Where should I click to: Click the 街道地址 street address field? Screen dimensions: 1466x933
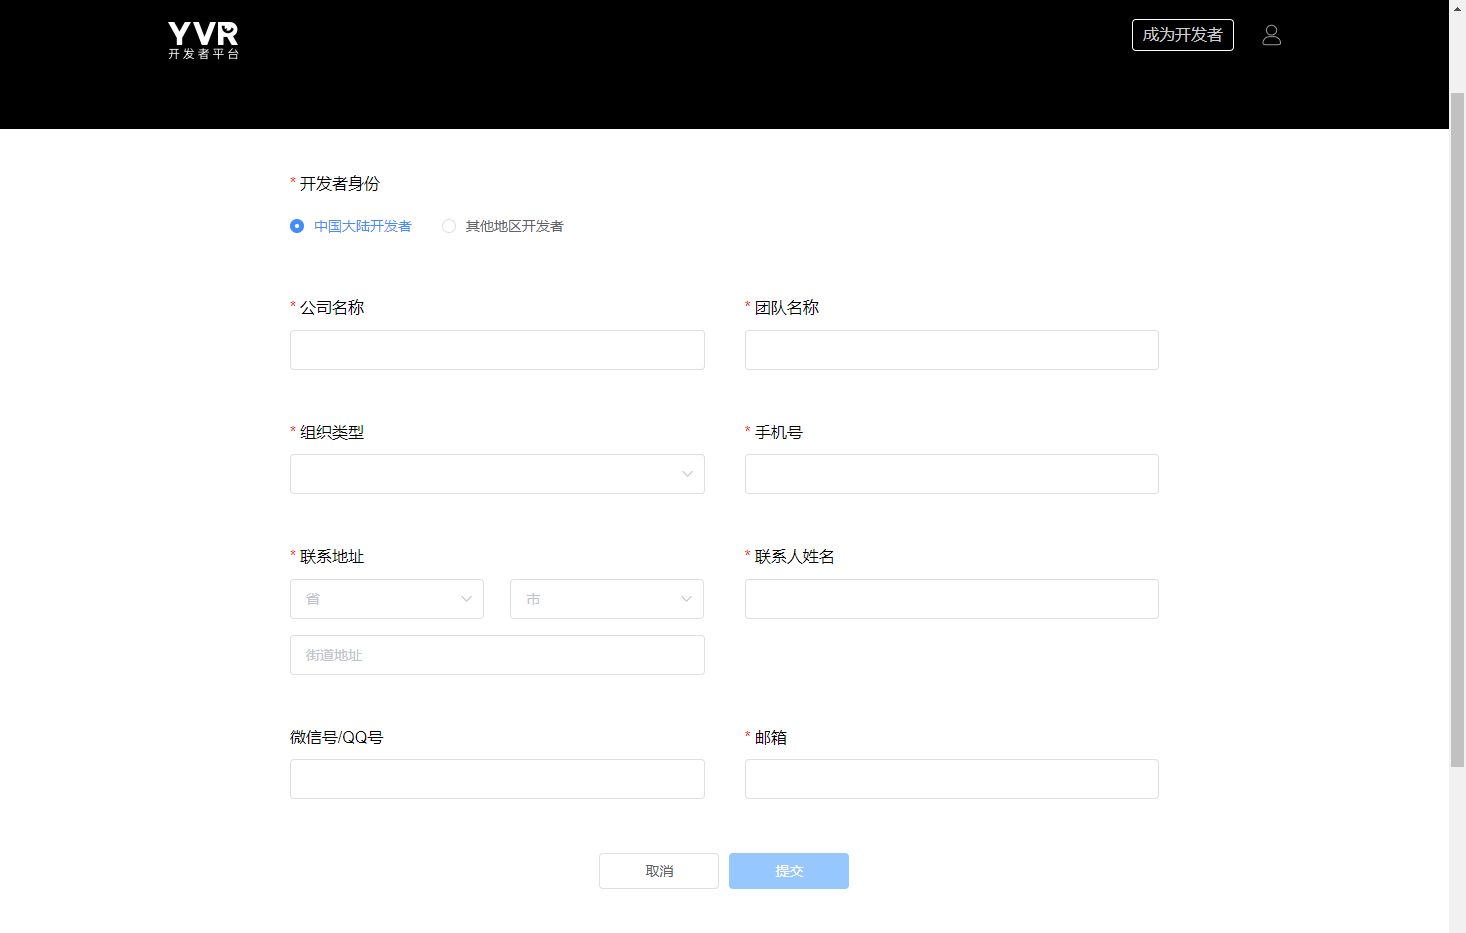497,655
